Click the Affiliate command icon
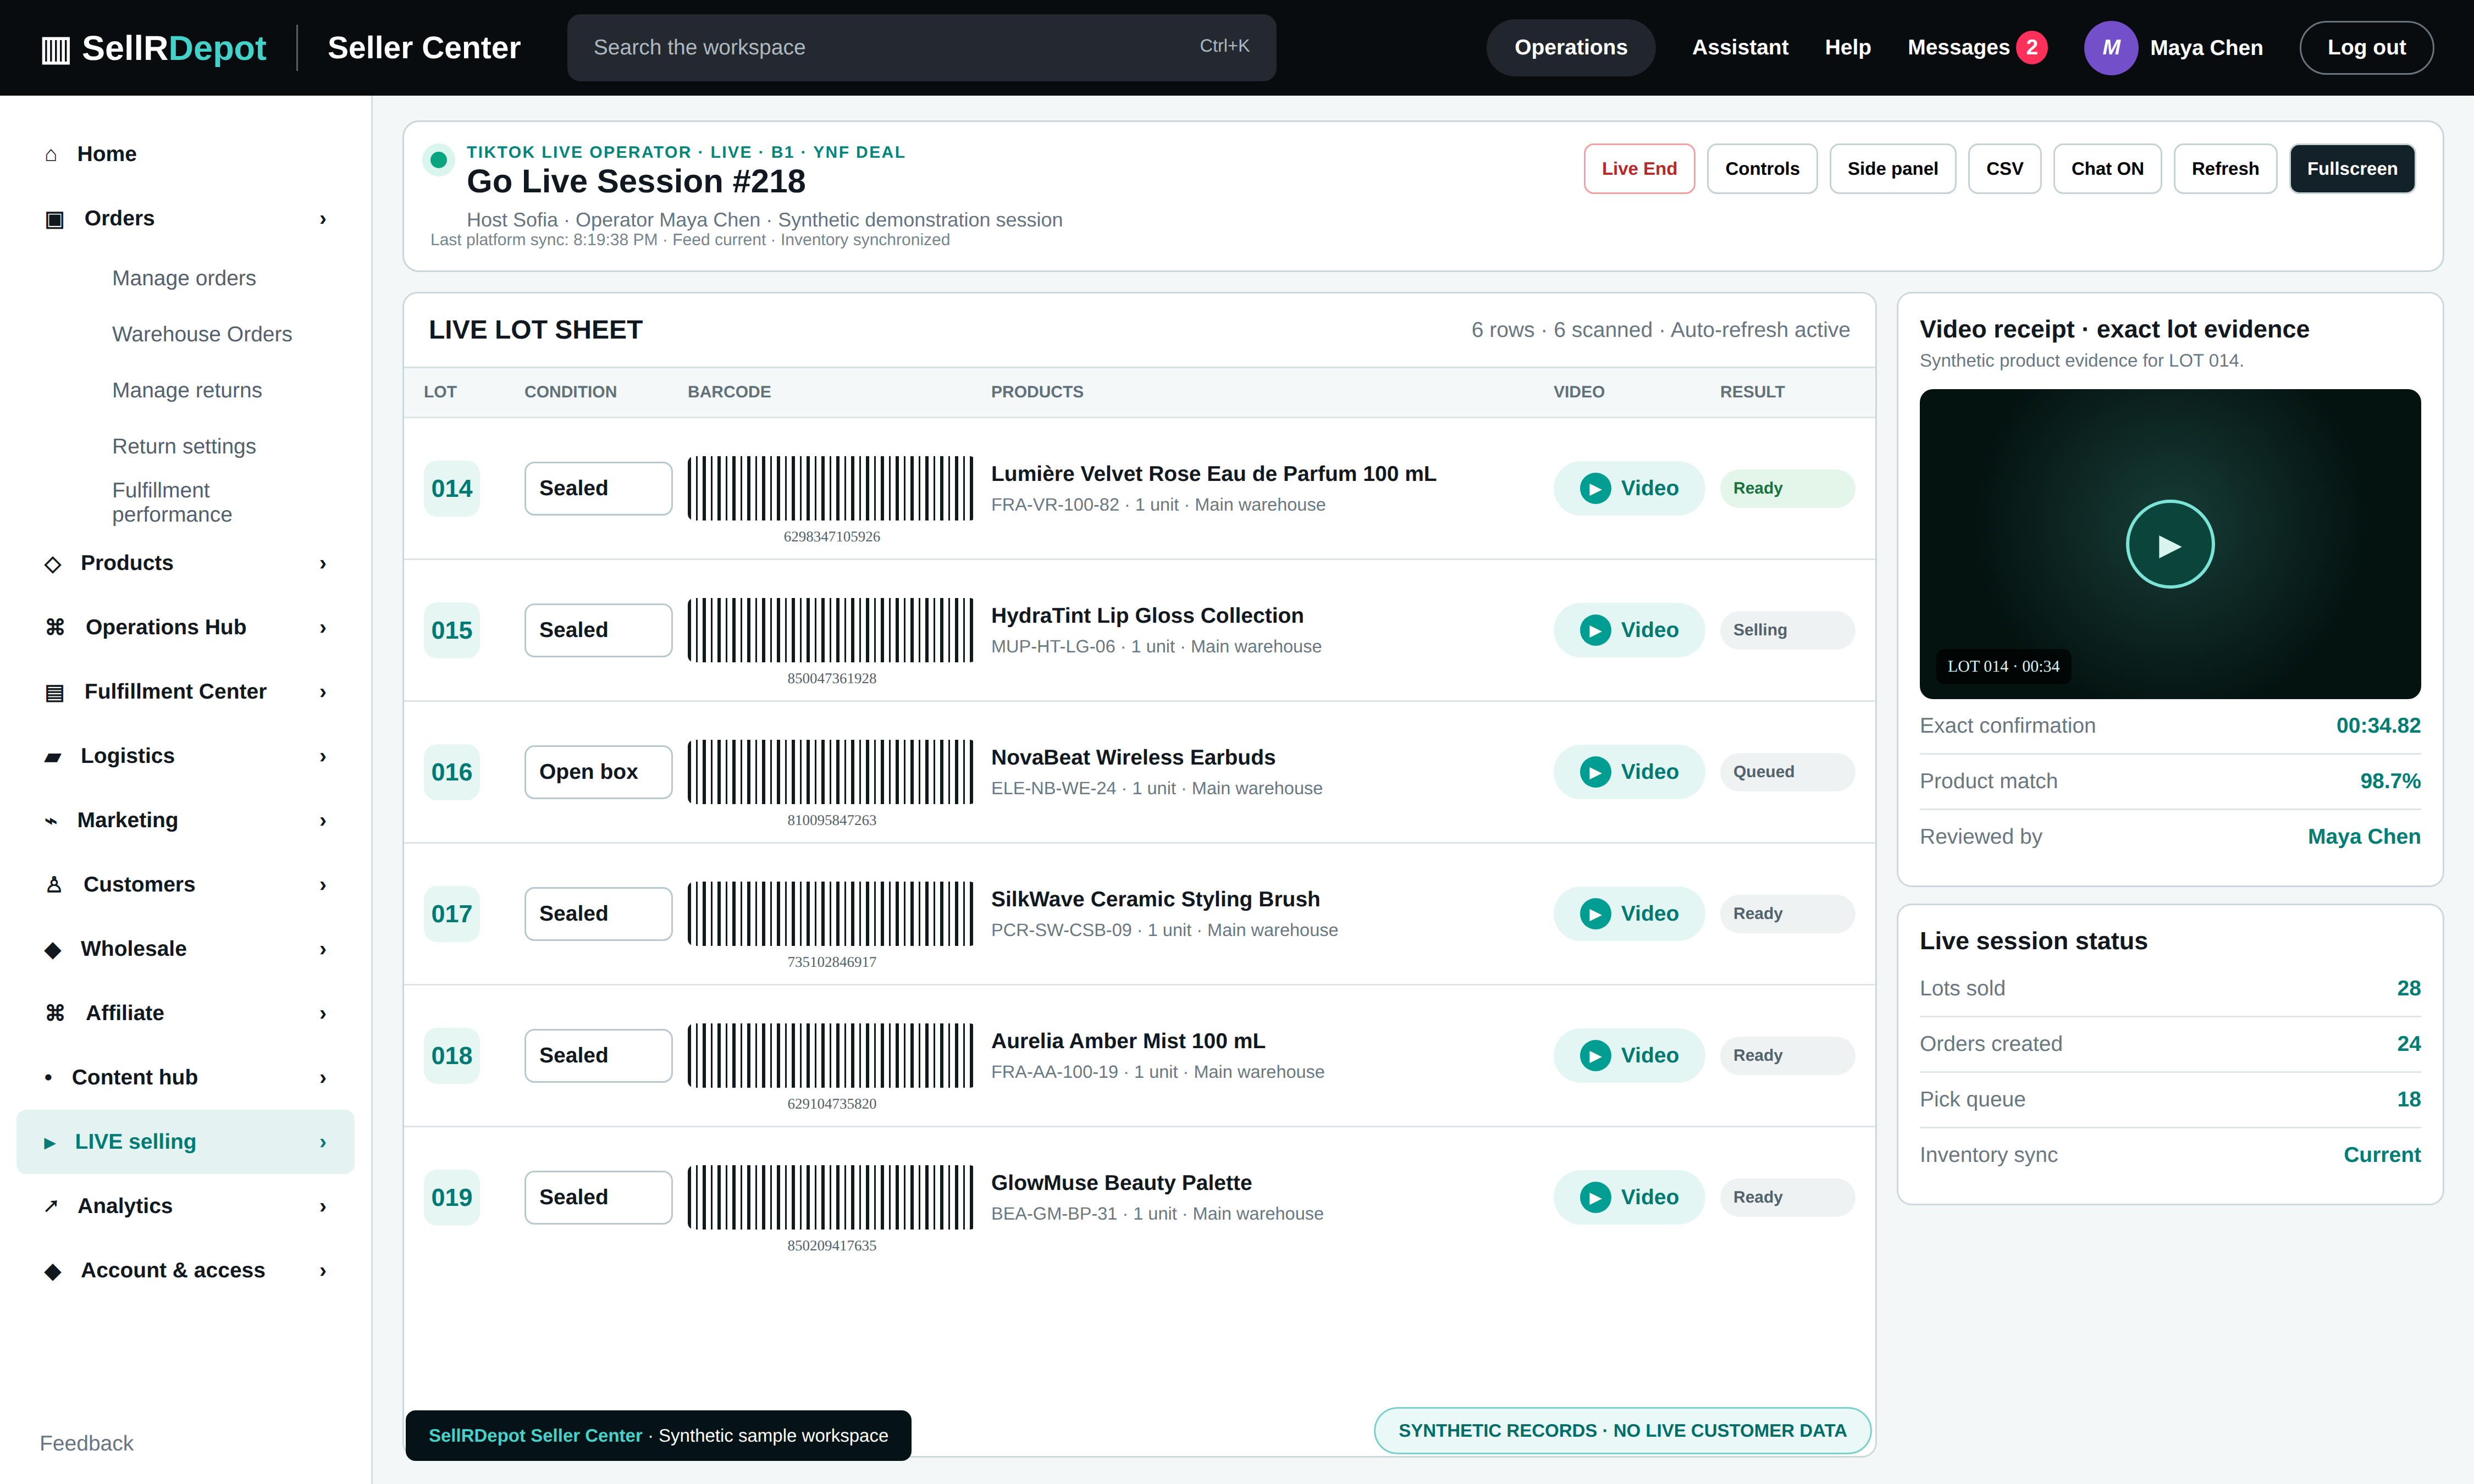Screen dimensions: 2474x1484 click(x=55, y=1013)
